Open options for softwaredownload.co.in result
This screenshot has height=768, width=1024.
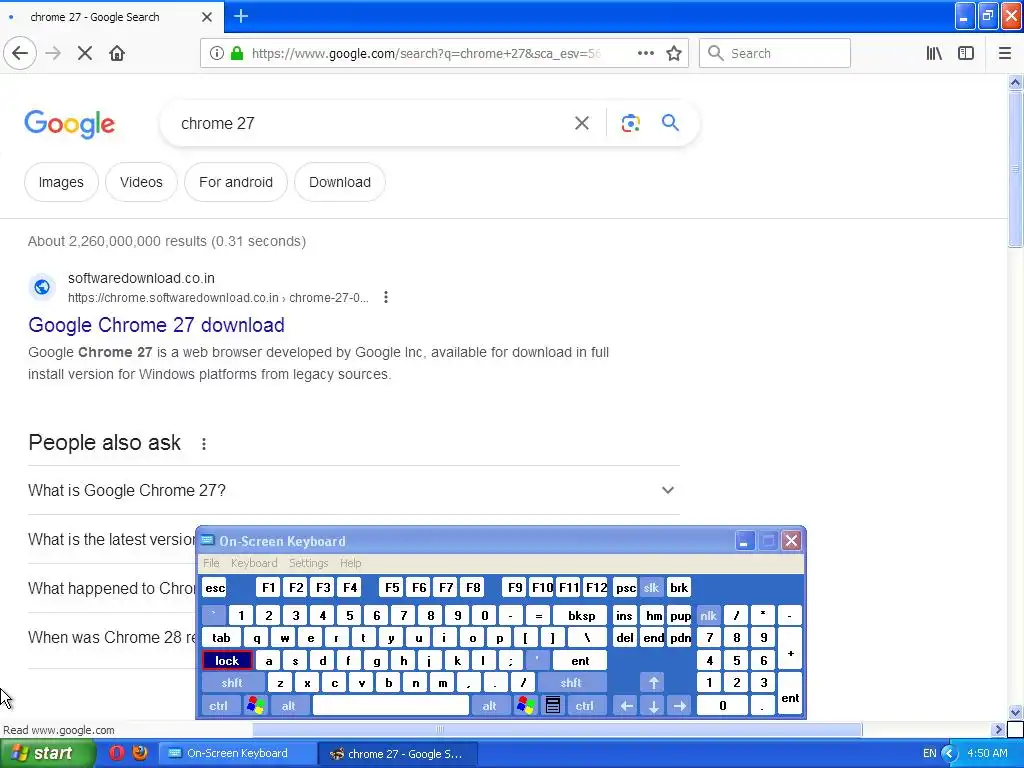tap(386, 297)
